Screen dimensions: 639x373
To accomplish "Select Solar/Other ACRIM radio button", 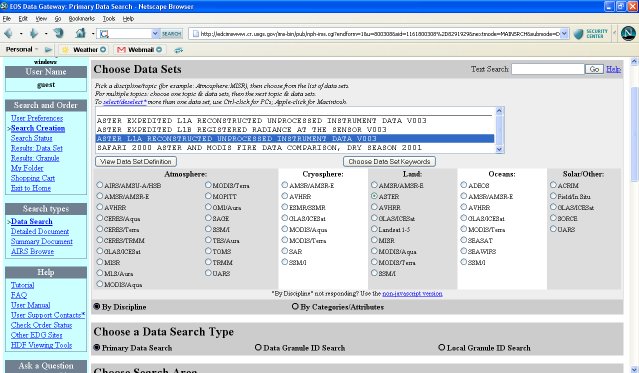I will click(553, 185).
